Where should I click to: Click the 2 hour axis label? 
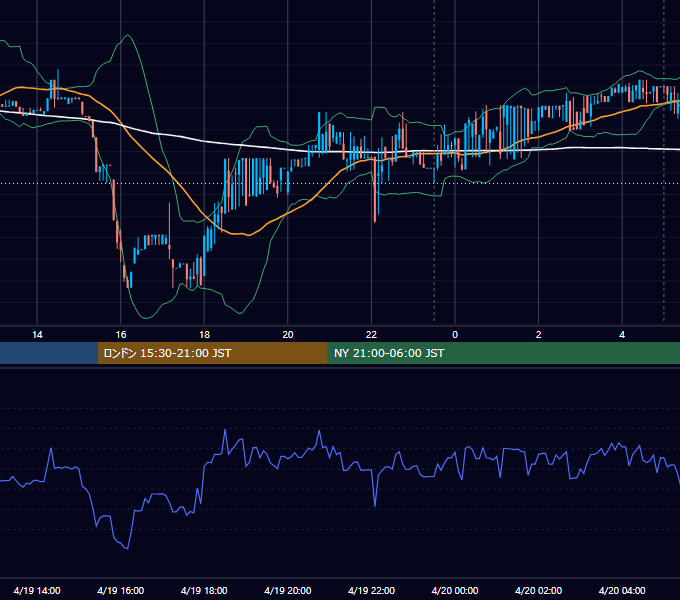[x=539, y=335]
